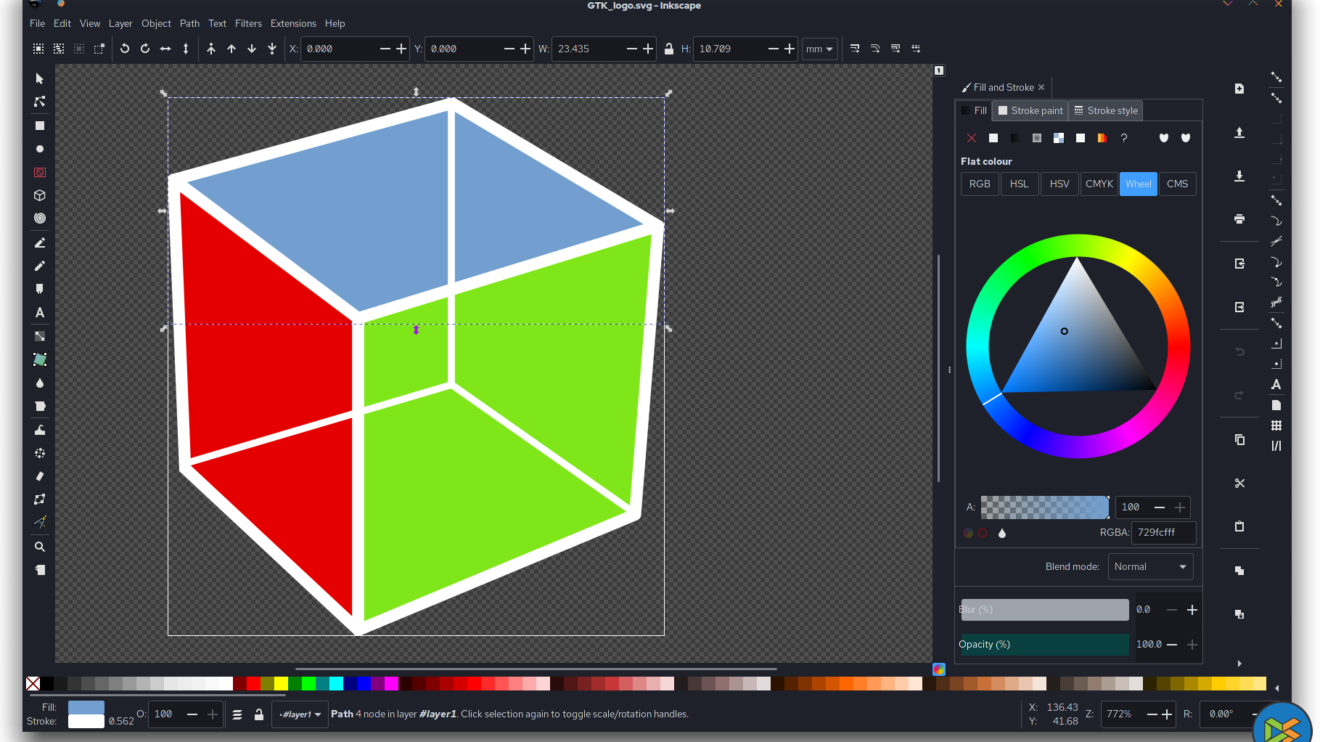Toggle the width/height ratio lock
The width and height of the screenshot is (1320, 742).
pyautogui.click(x=669, y=49)
